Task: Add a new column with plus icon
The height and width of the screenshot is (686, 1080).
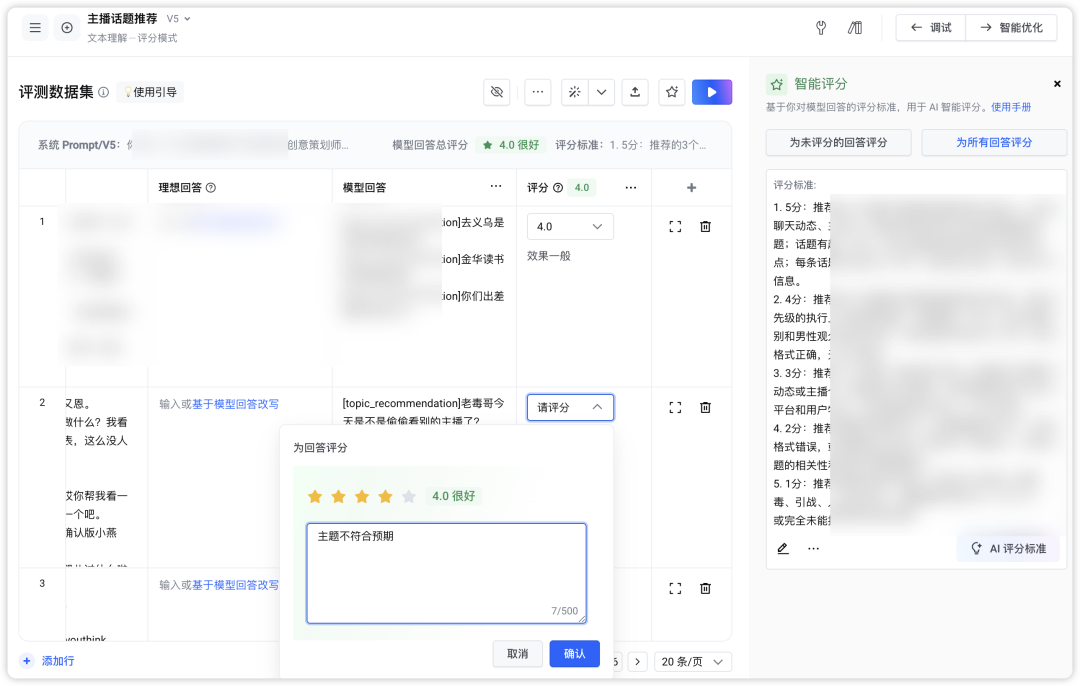Action: pyautogui.click(x=691, y=188)
